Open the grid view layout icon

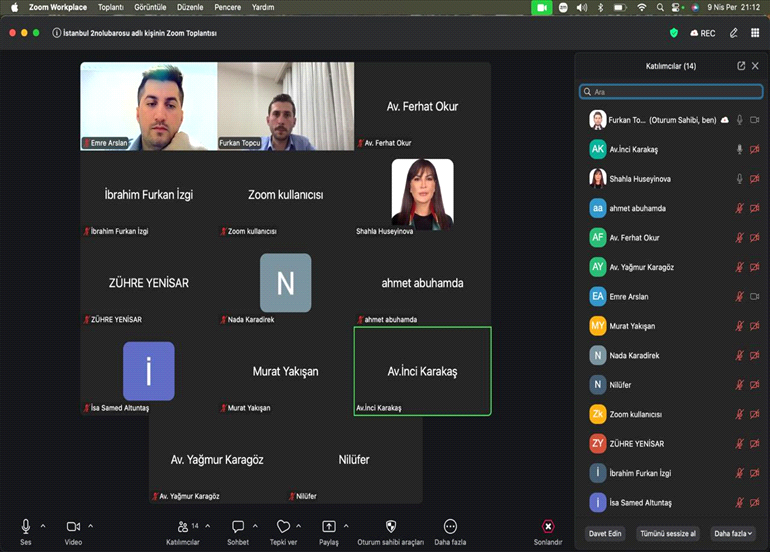755,33
